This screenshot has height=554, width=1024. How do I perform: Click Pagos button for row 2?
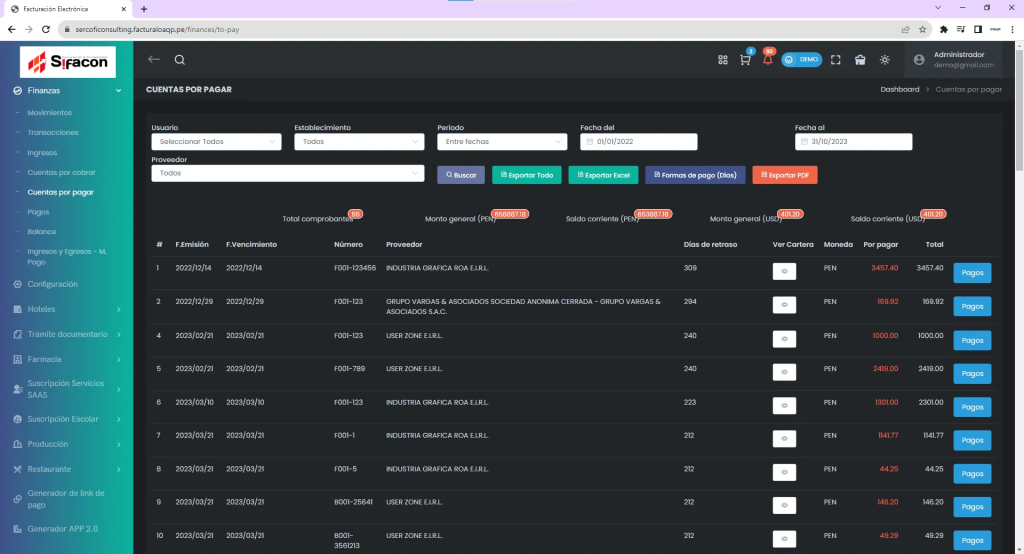[x=972, y=306]
